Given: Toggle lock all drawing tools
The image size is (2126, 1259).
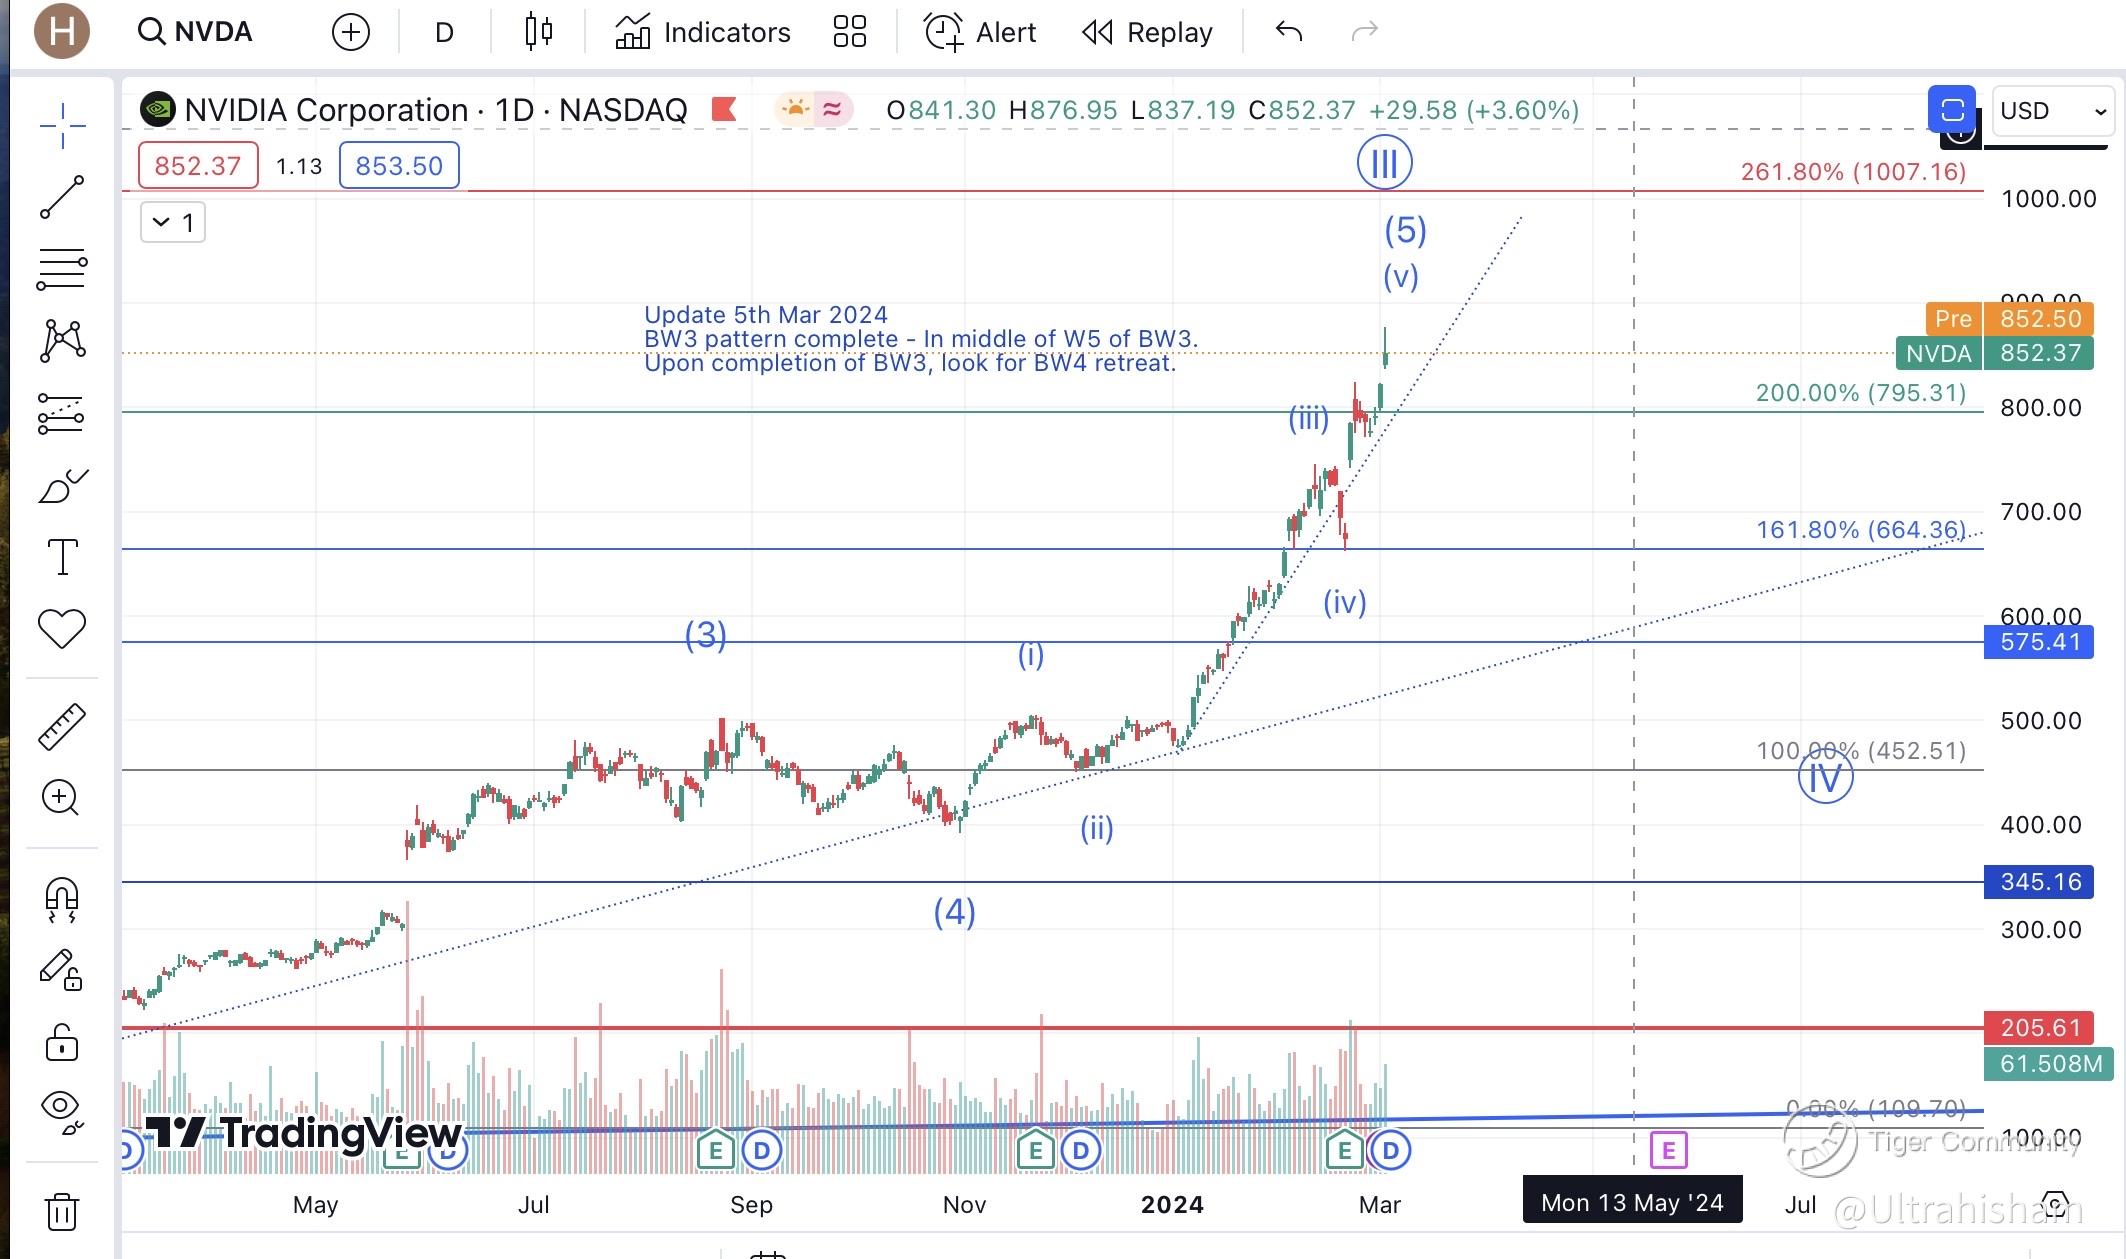Looking at the screenshot, I should pos(62,1043).
